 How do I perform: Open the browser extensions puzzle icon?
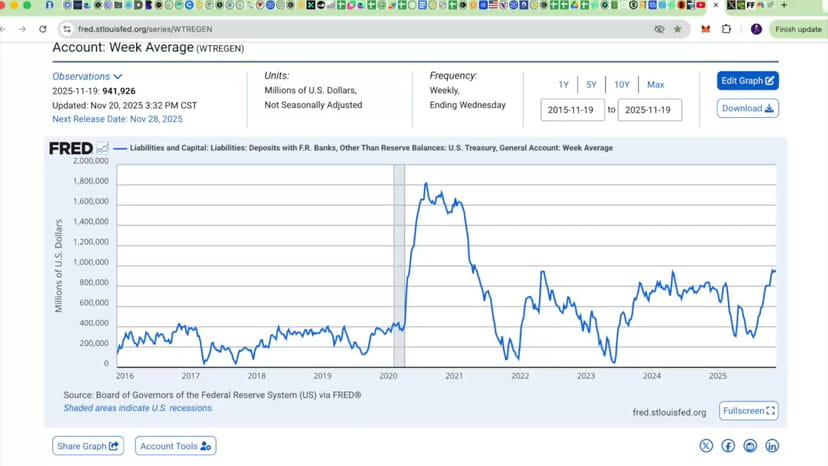(727, 29)
